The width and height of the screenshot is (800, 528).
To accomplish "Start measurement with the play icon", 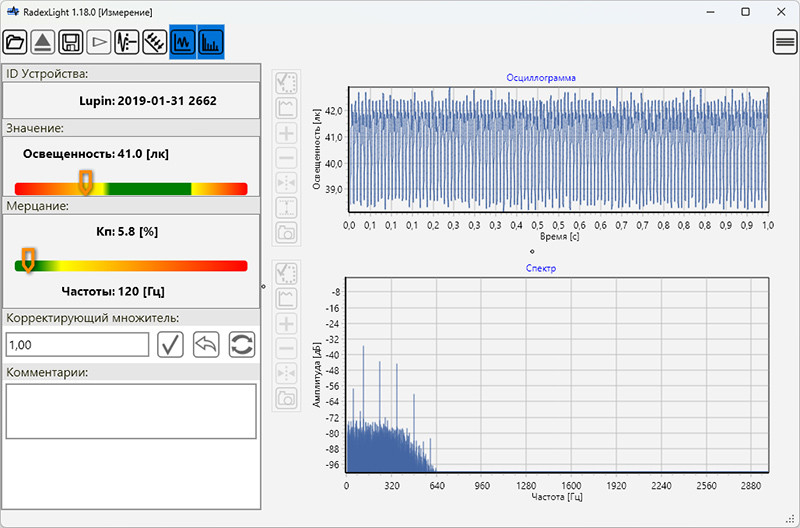I will point(99,42).
